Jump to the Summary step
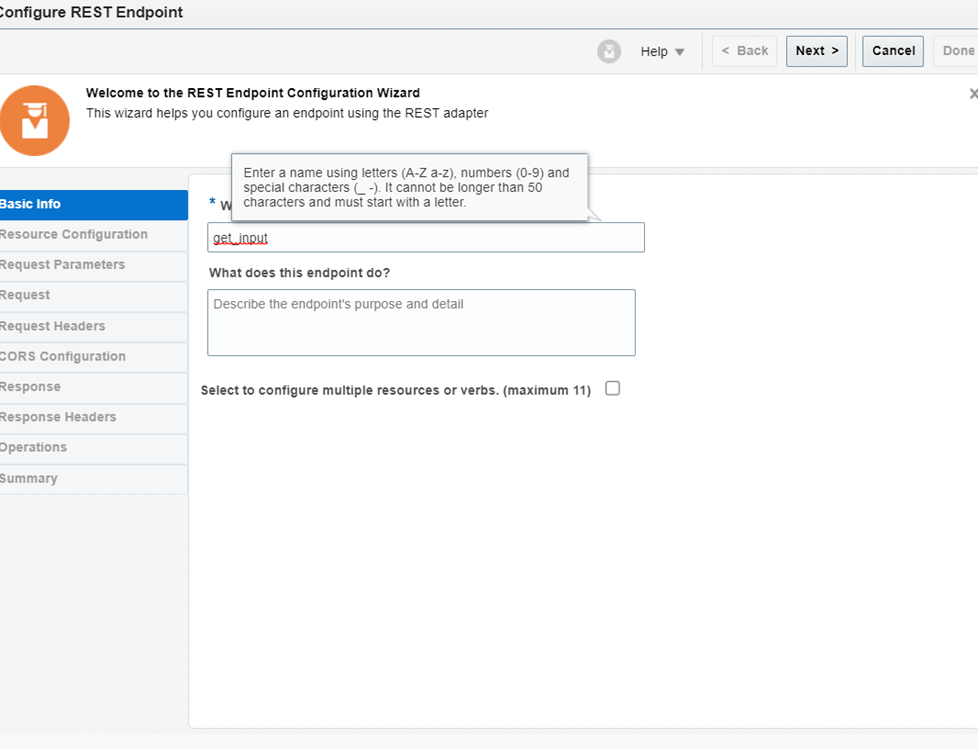 [x=94, y=479]
